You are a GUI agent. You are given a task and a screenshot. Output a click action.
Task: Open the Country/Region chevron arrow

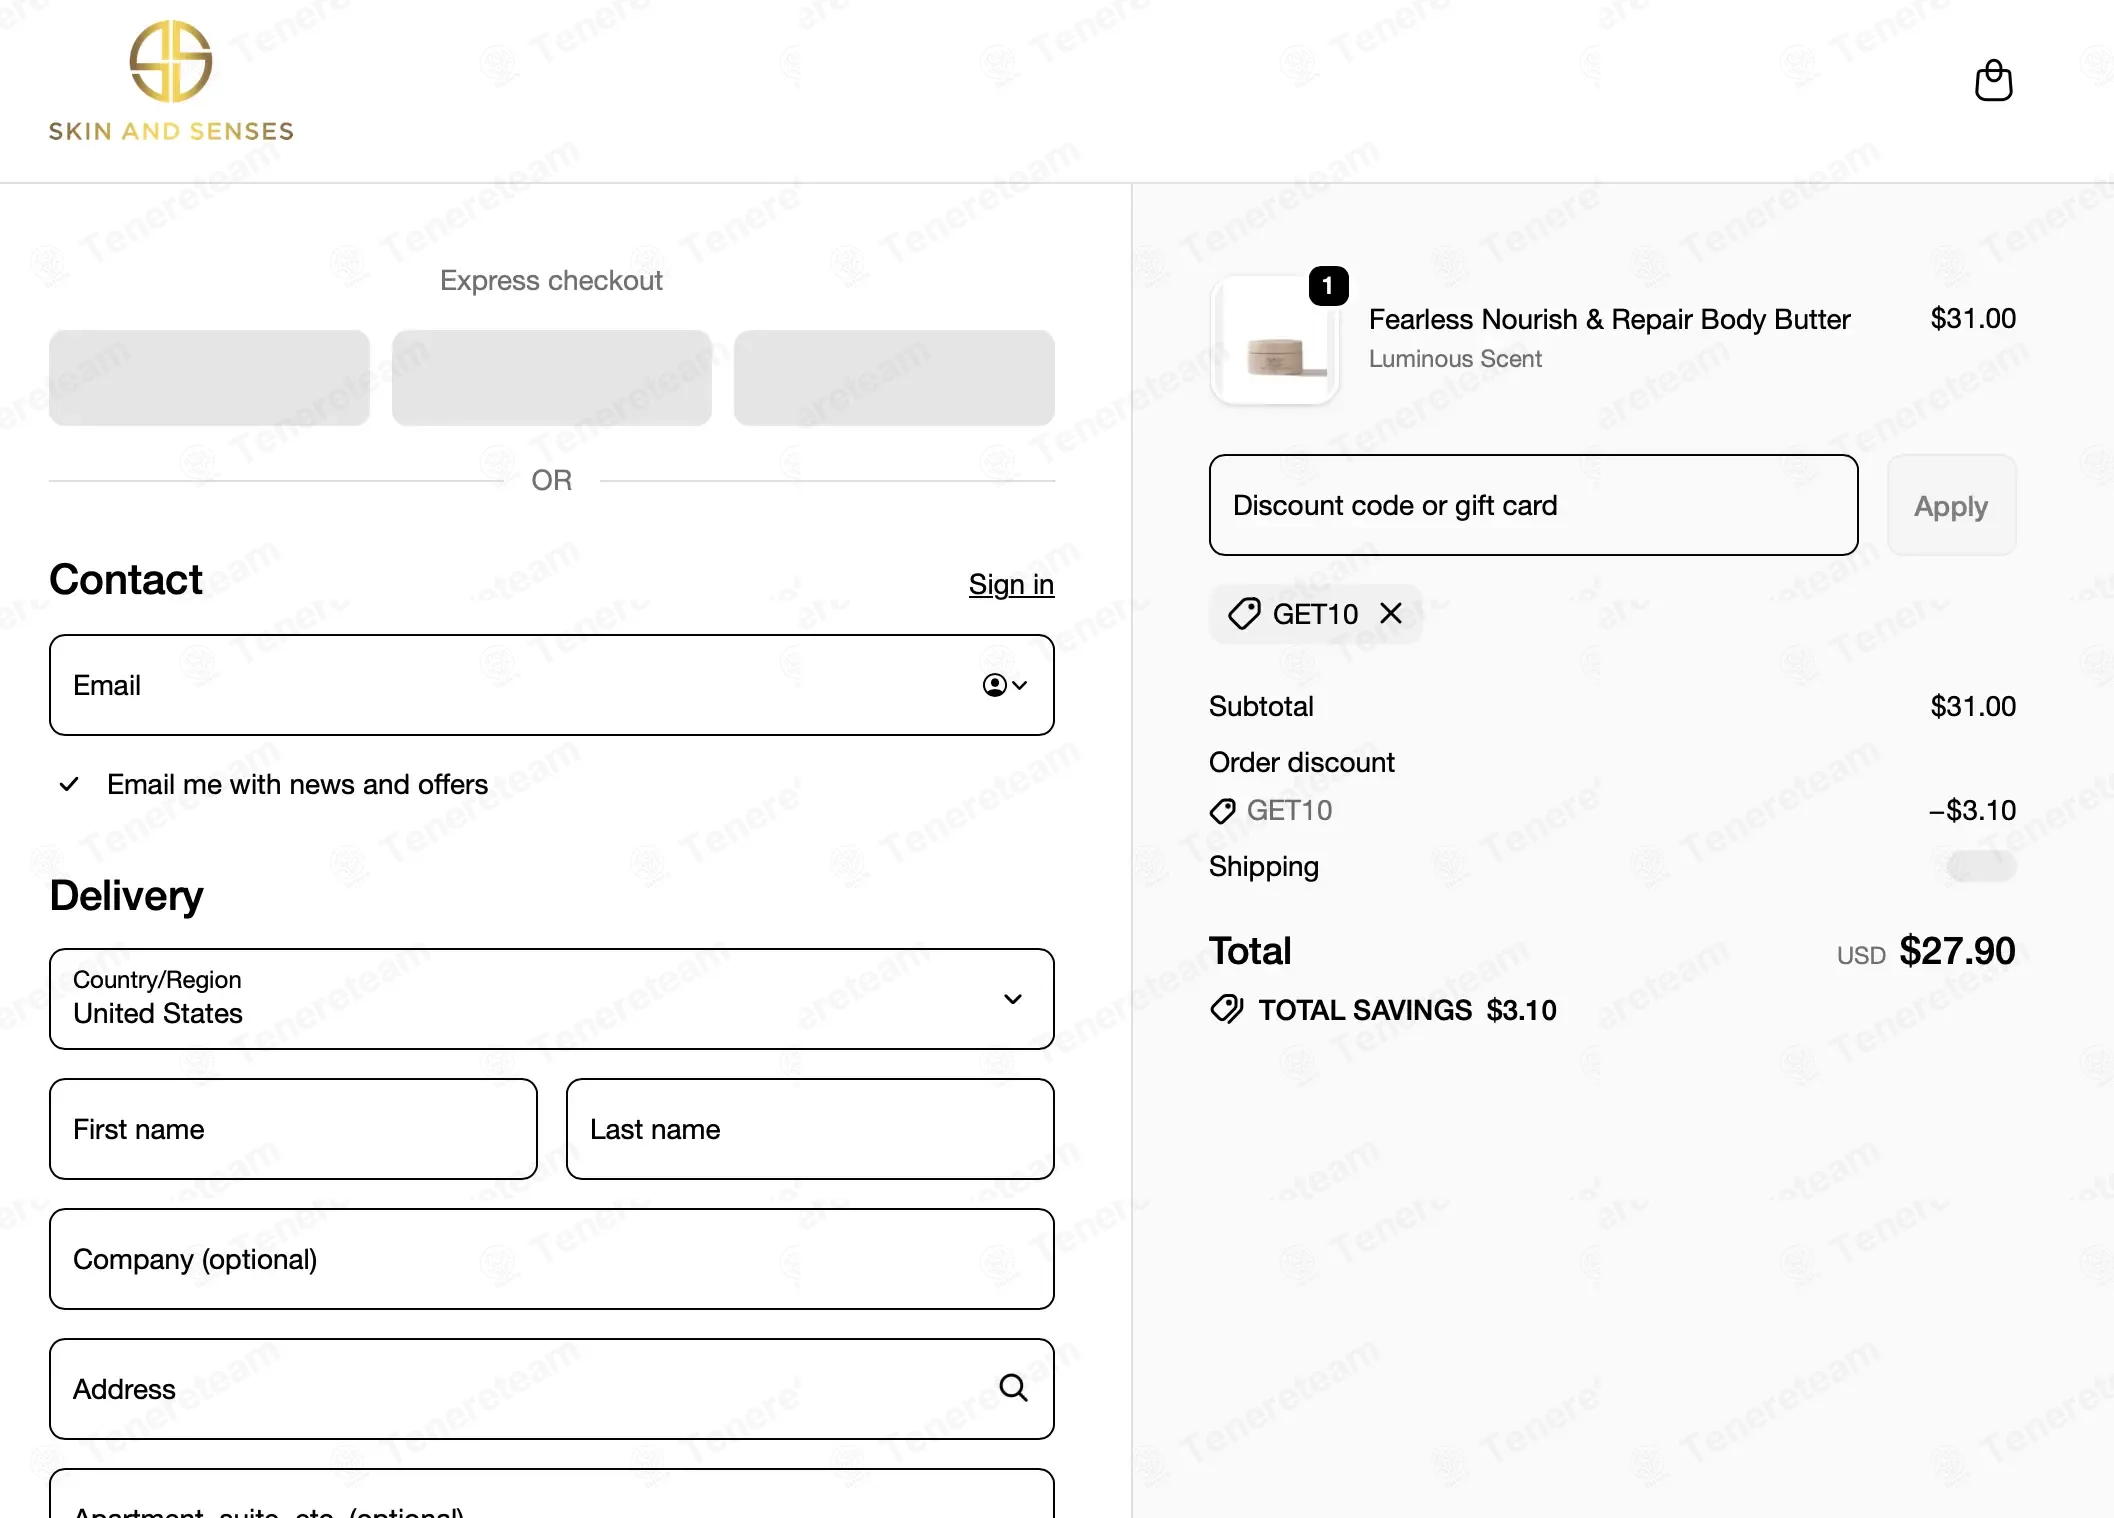(1013, 998)
